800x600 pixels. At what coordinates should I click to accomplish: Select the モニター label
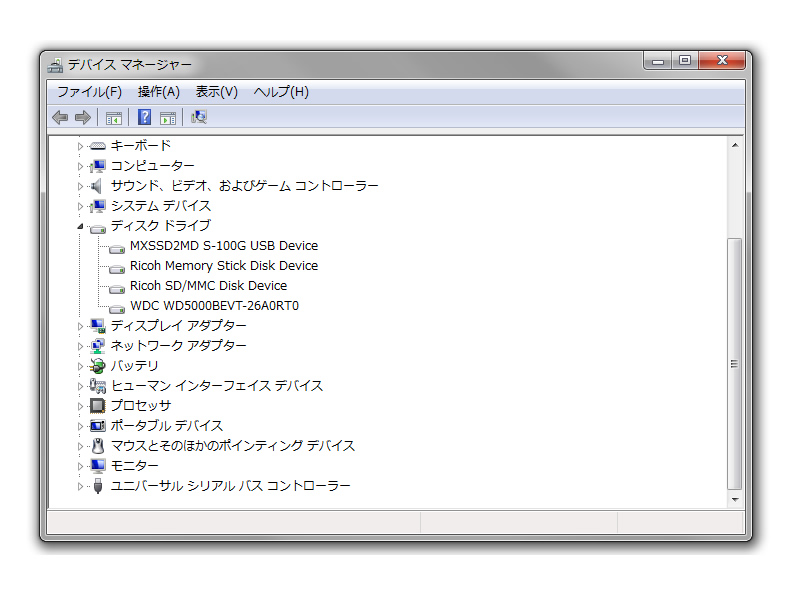click(135, 465)
